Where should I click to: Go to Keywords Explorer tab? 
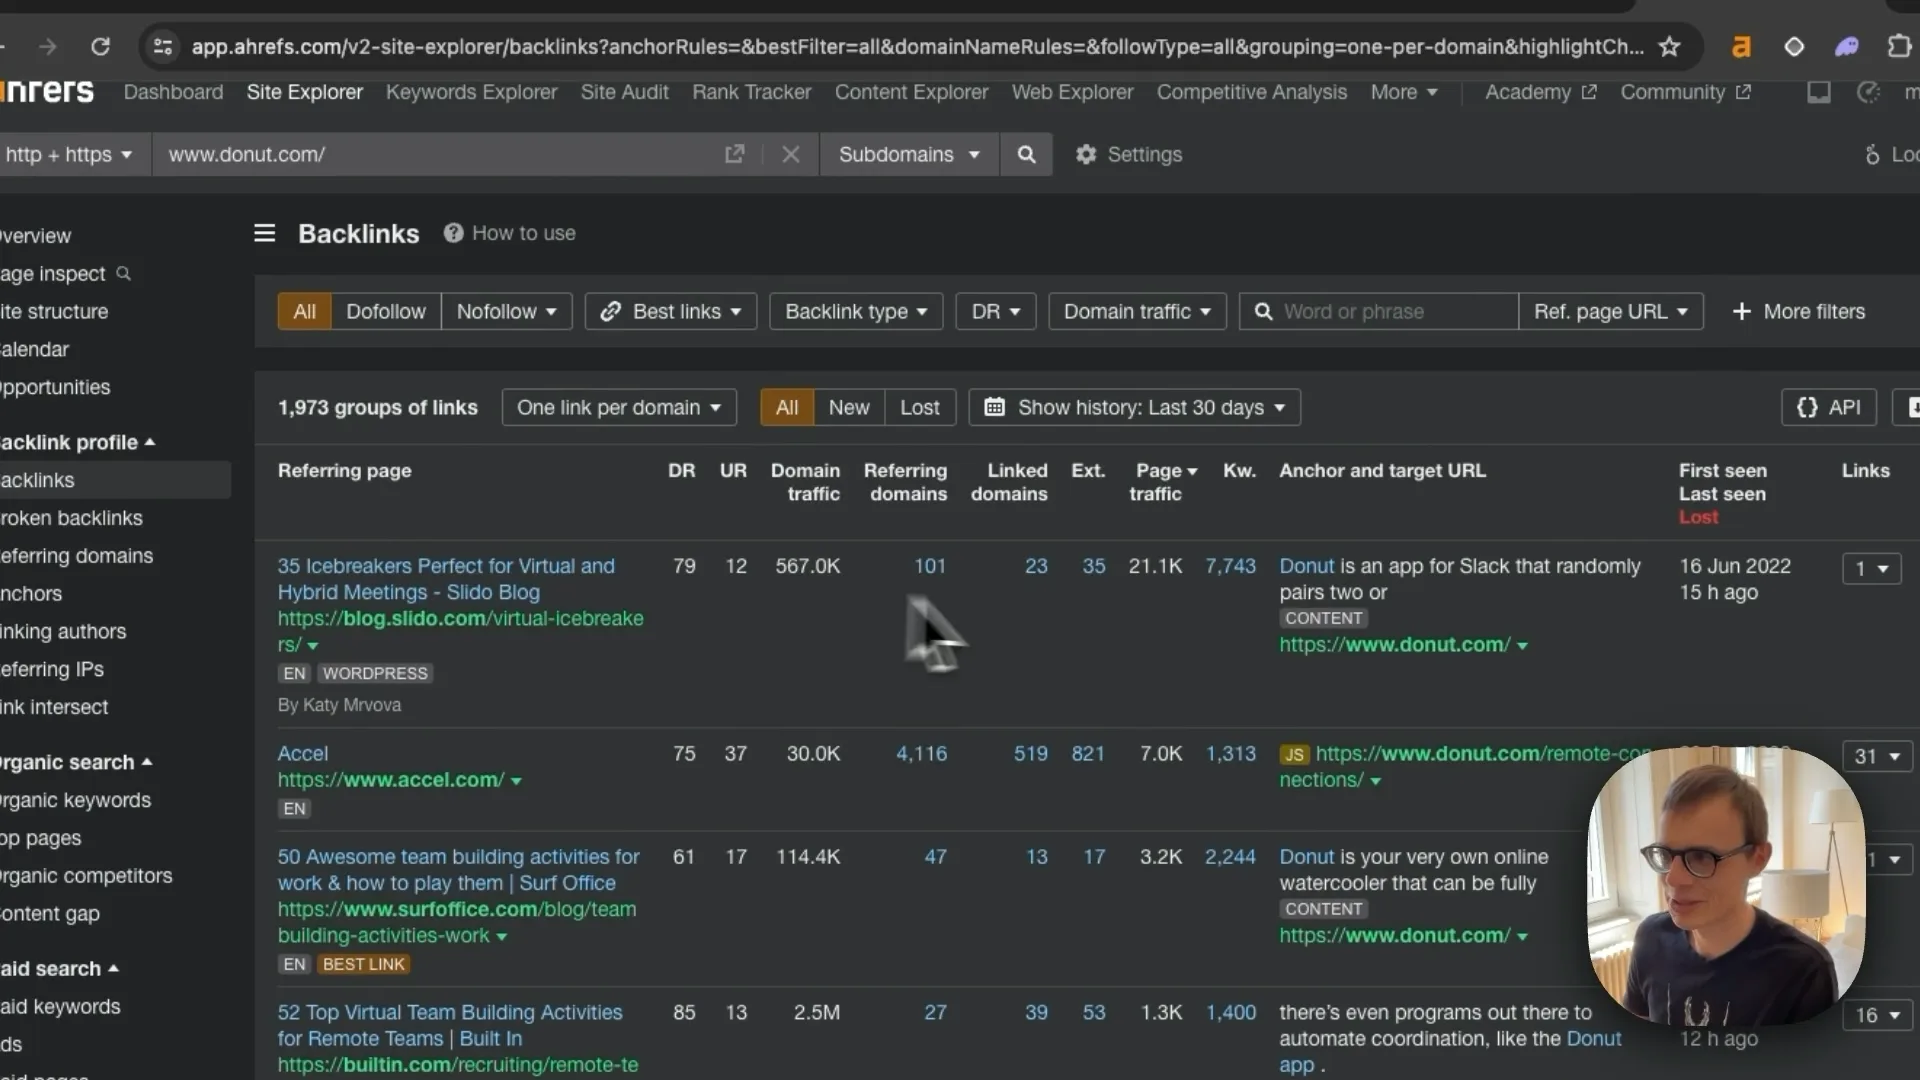tap(471, 92)
